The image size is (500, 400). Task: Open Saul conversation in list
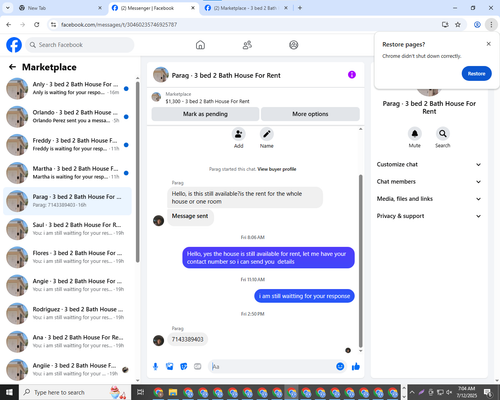click(68, 229)
